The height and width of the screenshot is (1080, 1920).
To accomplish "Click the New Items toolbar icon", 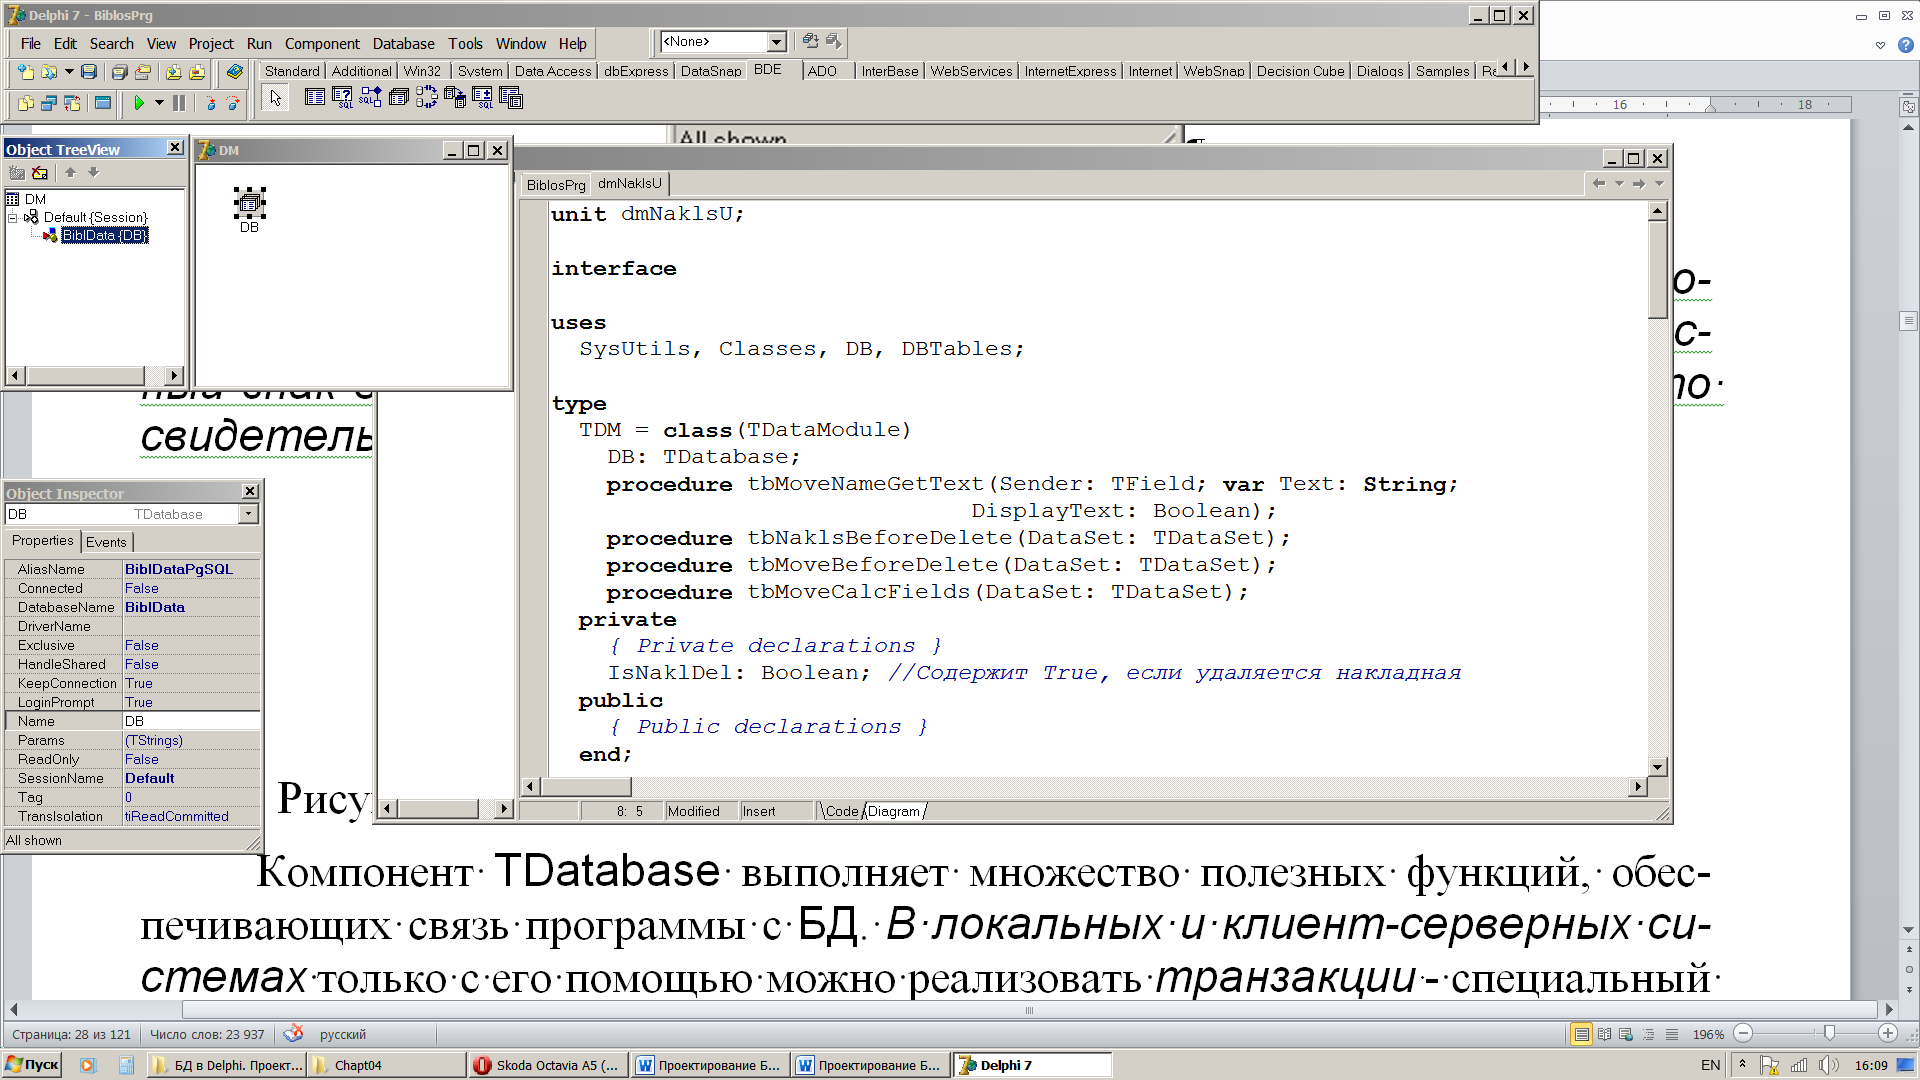I will coord(26,72).
